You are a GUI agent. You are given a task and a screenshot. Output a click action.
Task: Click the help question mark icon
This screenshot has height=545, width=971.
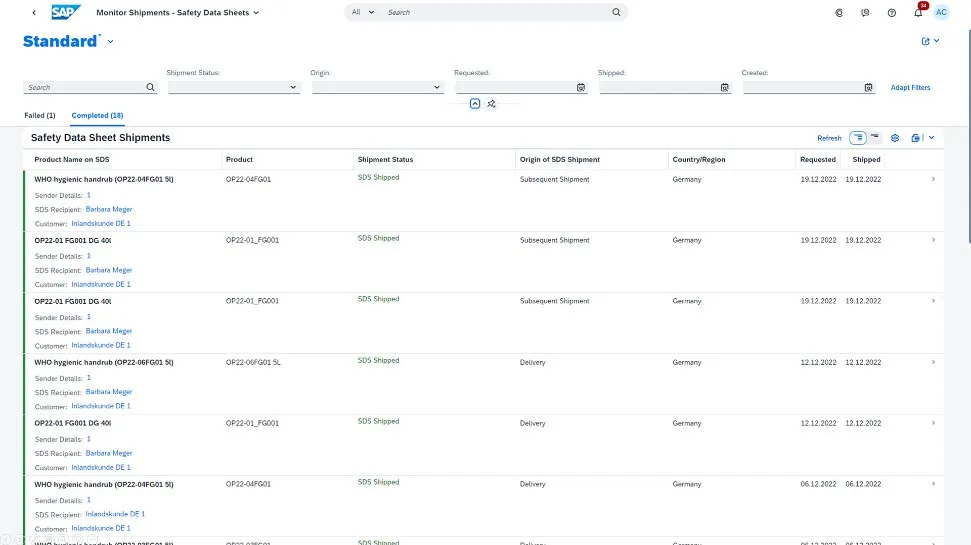pos(891,13)
